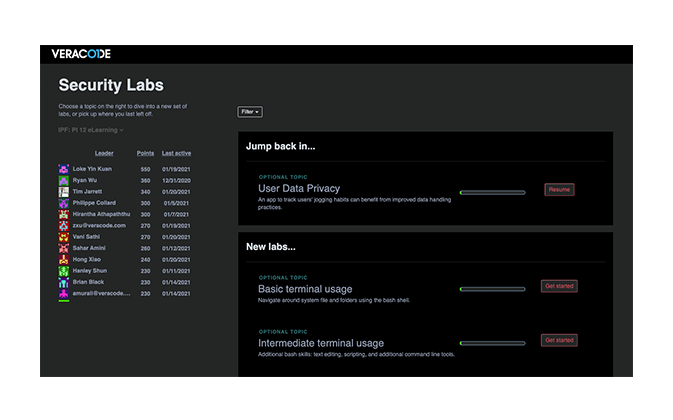Click last active date 01/5/2021
Screen dimensions: 673x420
pyautogui.click(x=176, y=203)
